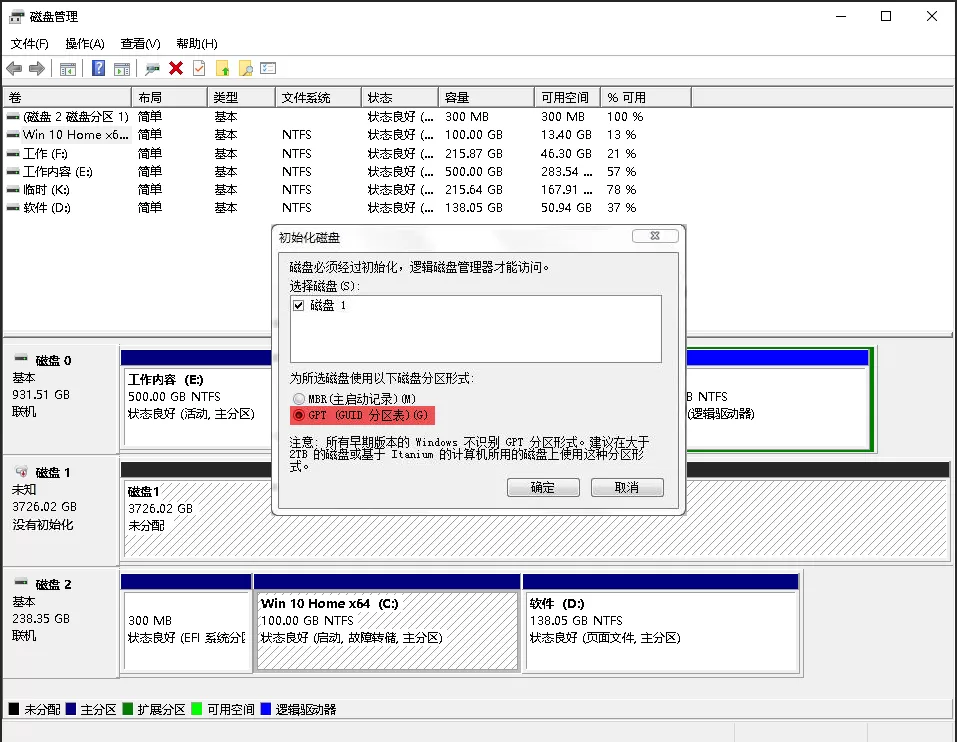Open the 查看(V) menu
This screenshot has height=742, width=957.
pyautogui.click(x=140, y=44)
